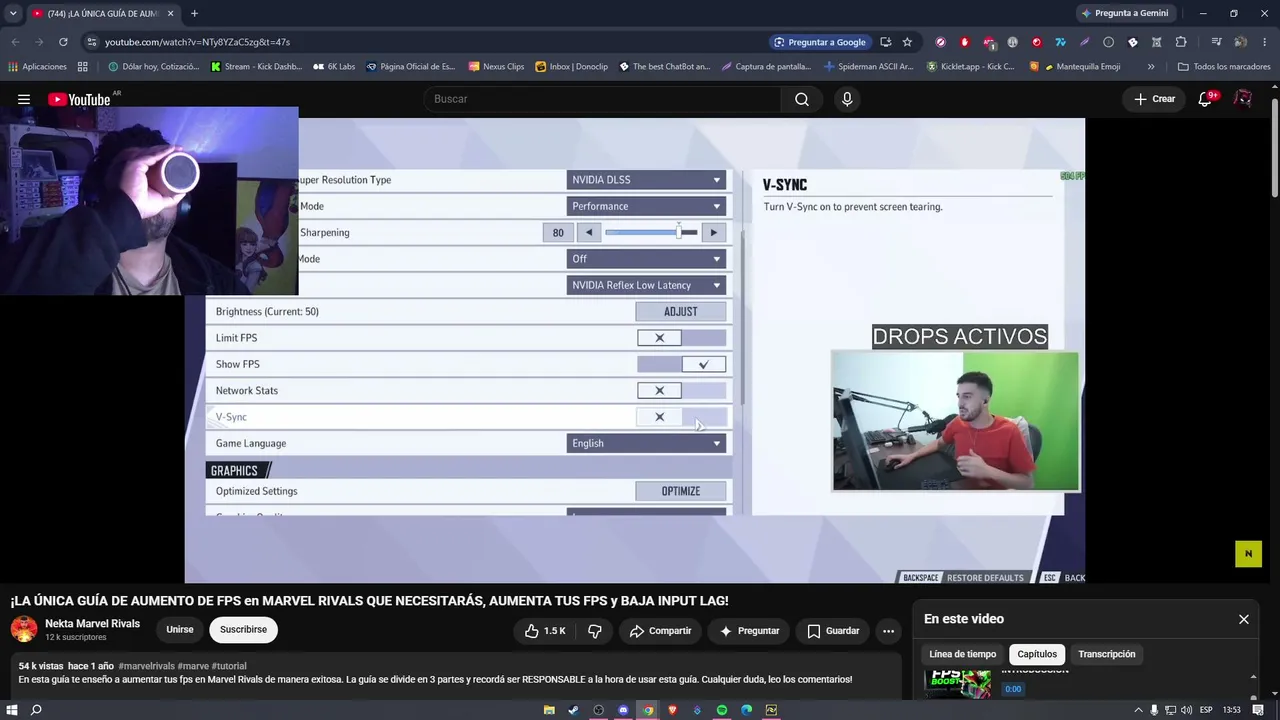This screenshot has height=720, width=1280.
Task: Open Chrome three-dot menu
Action: tap(1264, 42)
